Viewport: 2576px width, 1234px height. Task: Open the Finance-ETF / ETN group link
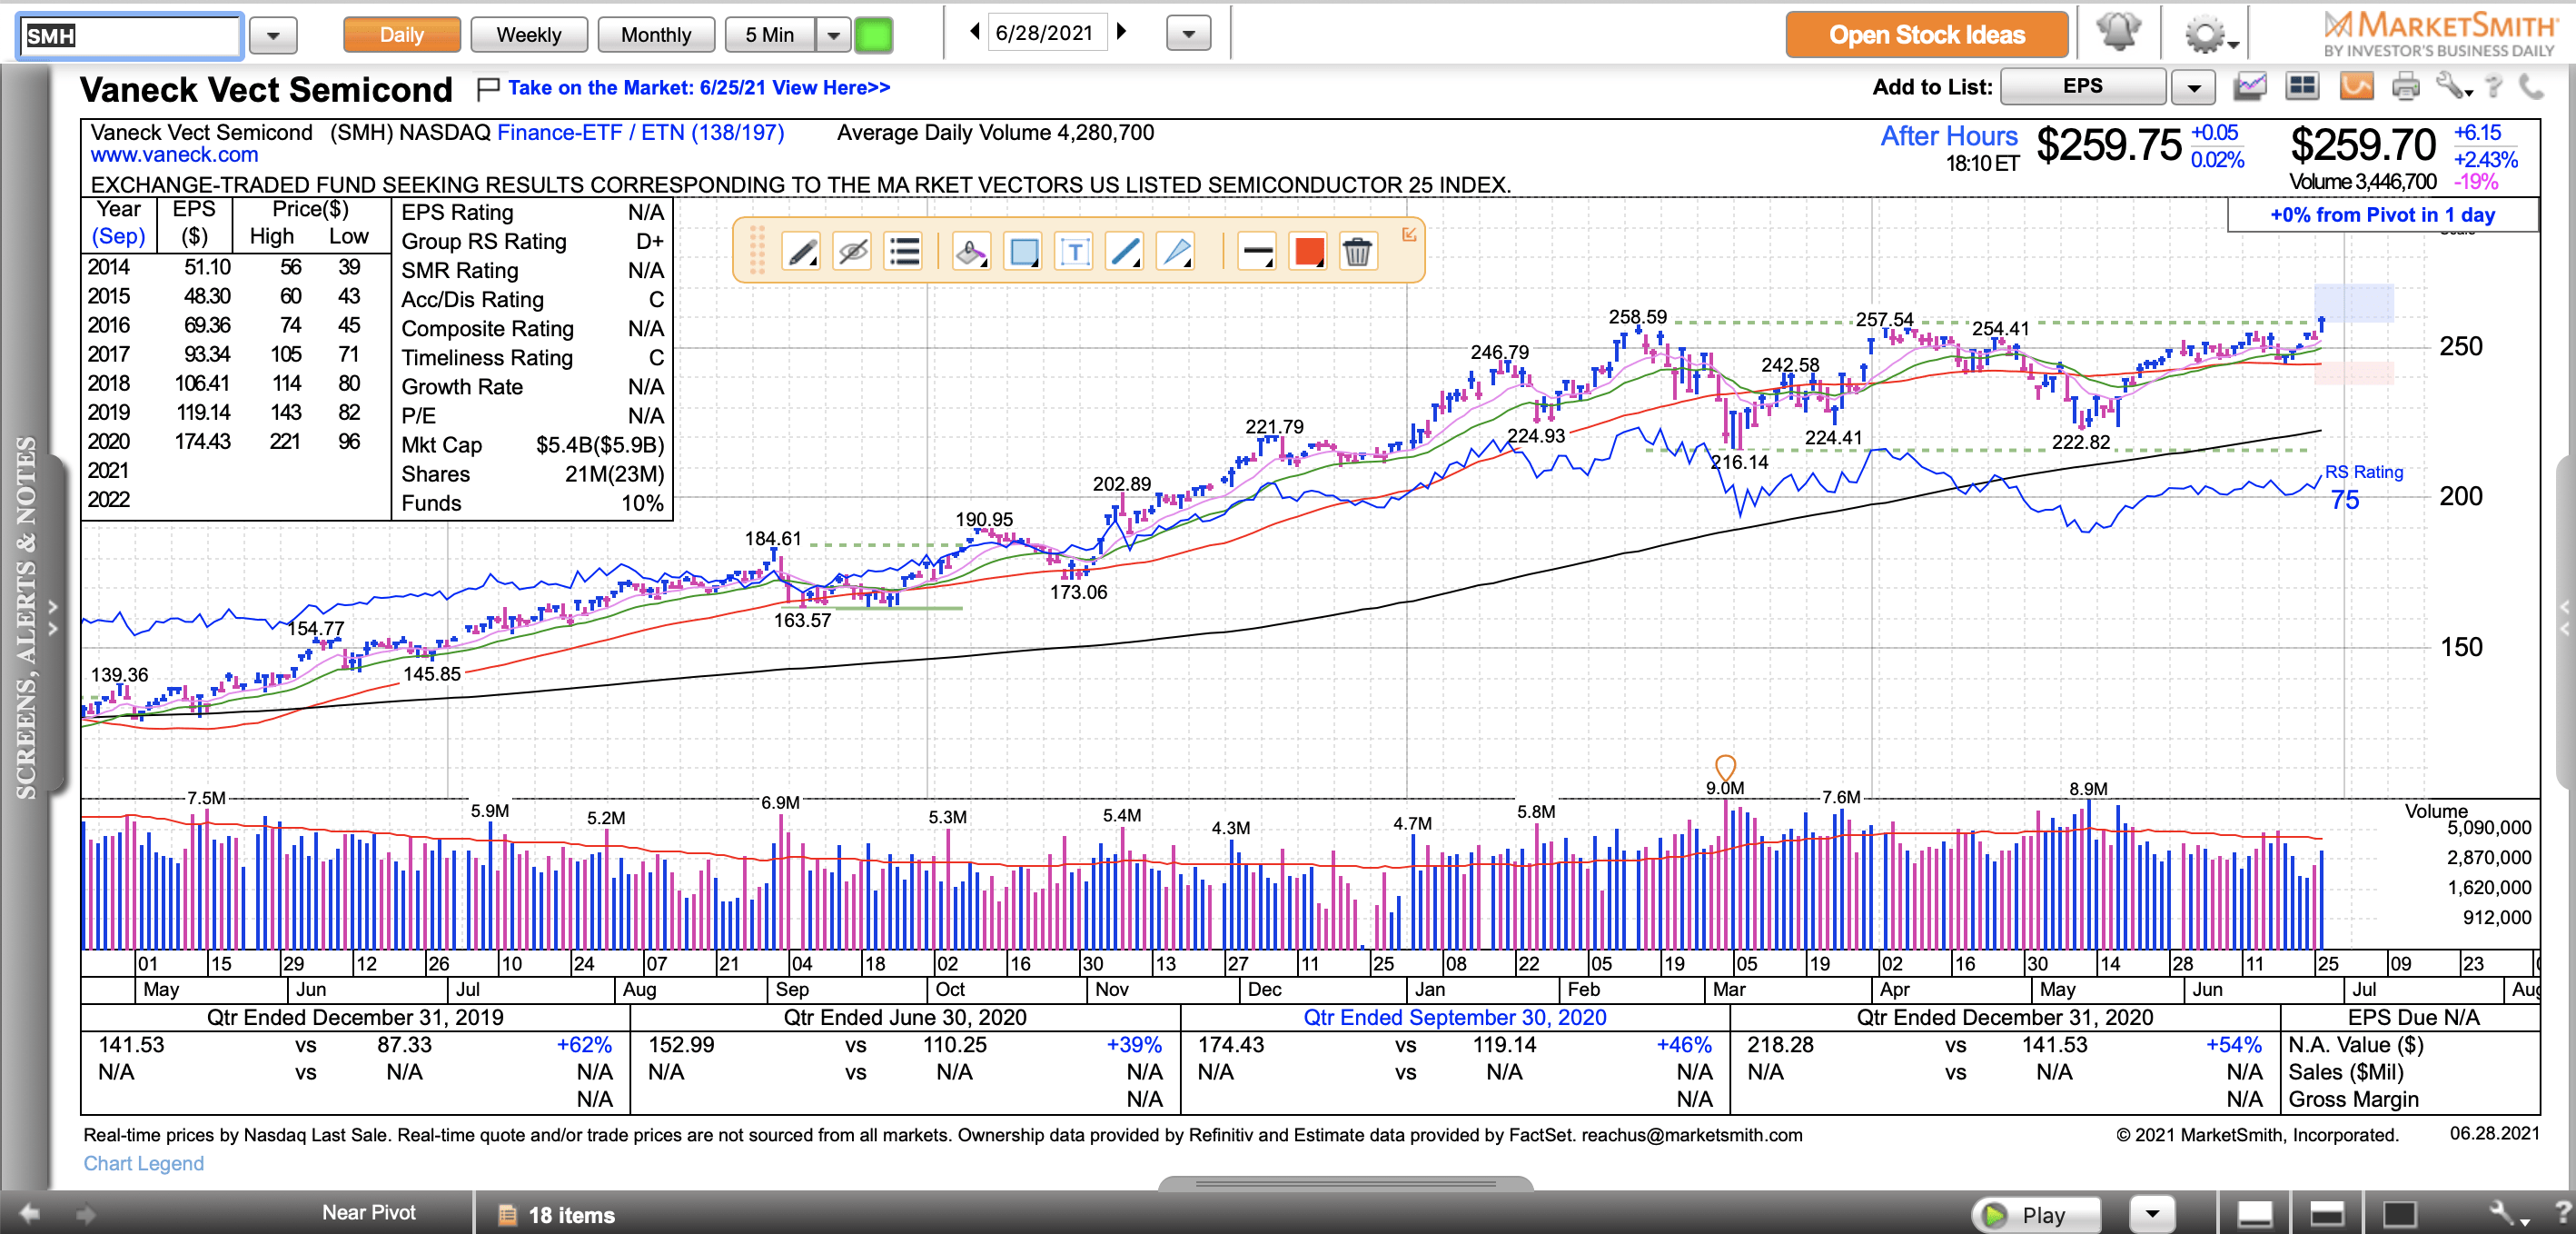(x=640, y=133)
